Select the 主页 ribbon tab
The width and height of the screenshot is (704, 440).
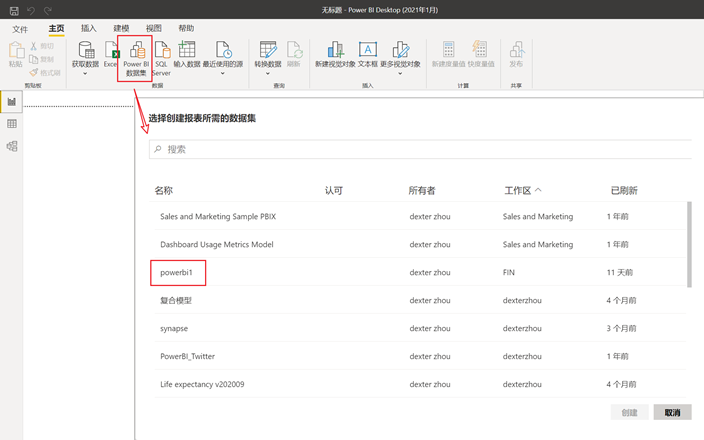coord(57,29)
